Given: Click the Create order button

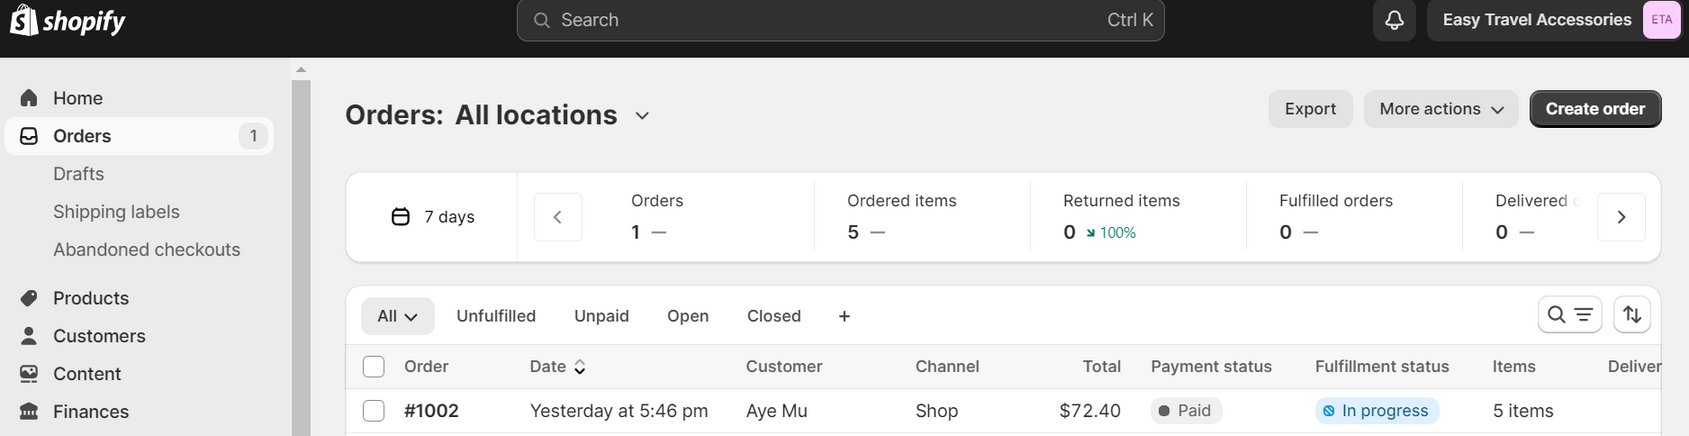Looking at the screenshot, I should click(1595, 109).
